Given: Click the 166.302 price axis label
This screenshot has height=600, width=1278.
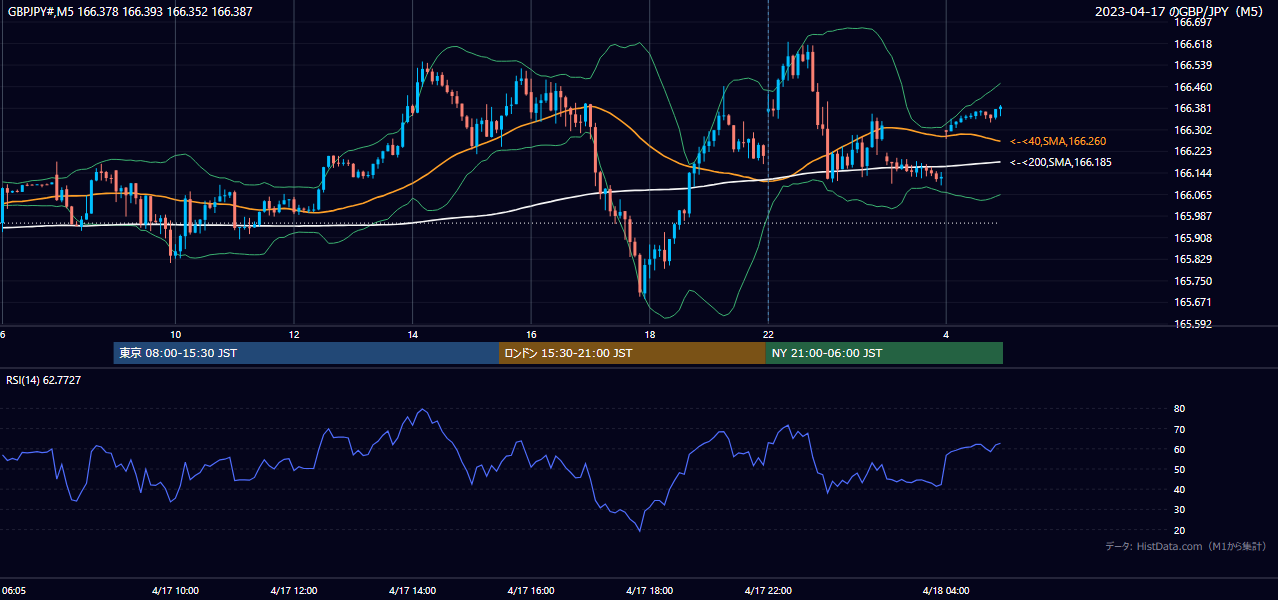Looking at the screenshot, I should click(1192, 130).
